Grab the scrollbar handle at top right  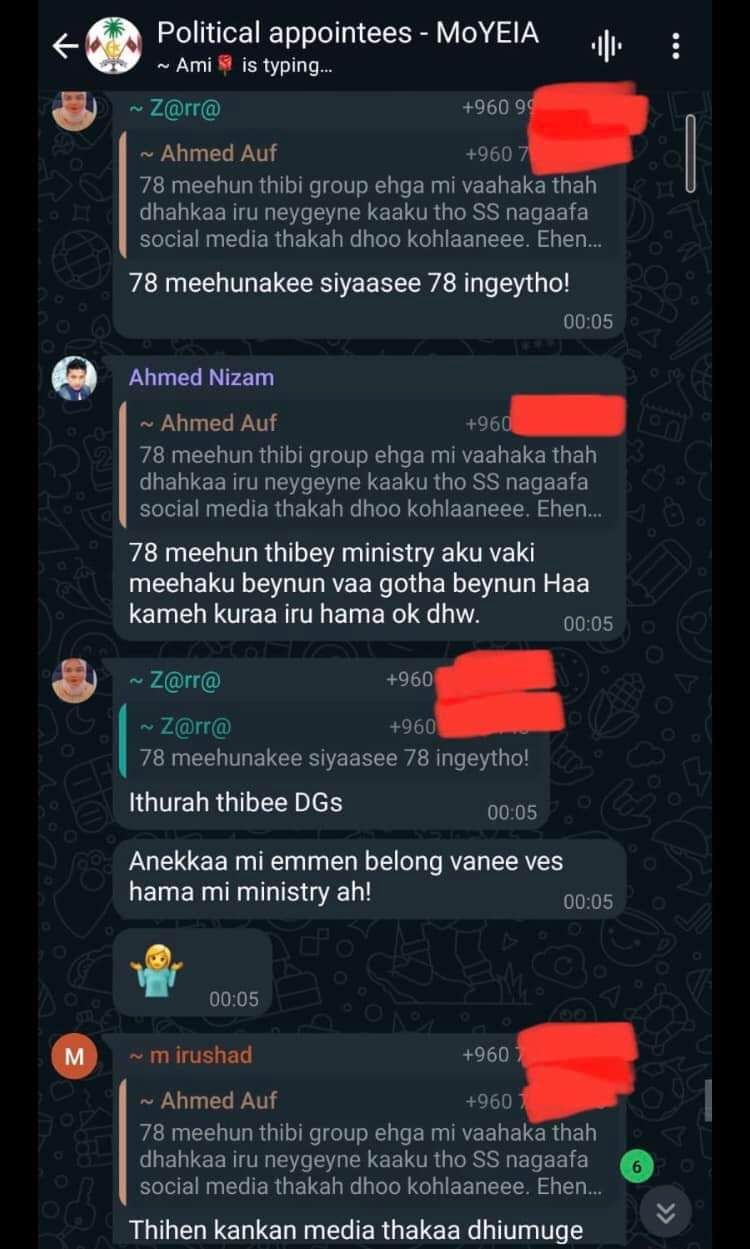point(689,153)
